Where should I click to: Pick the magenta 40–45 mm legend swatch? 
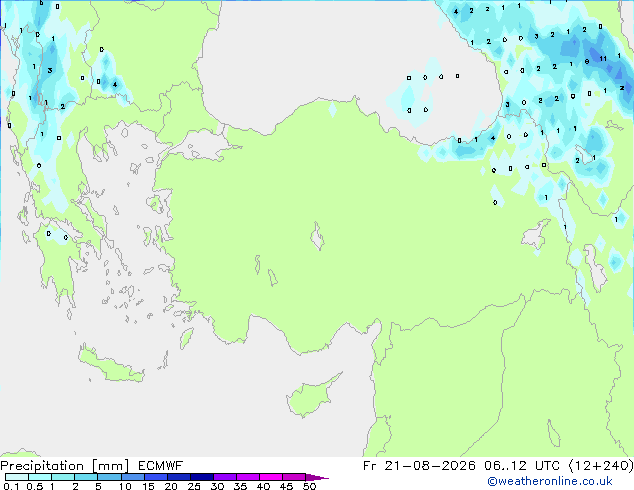coord(271,477)
